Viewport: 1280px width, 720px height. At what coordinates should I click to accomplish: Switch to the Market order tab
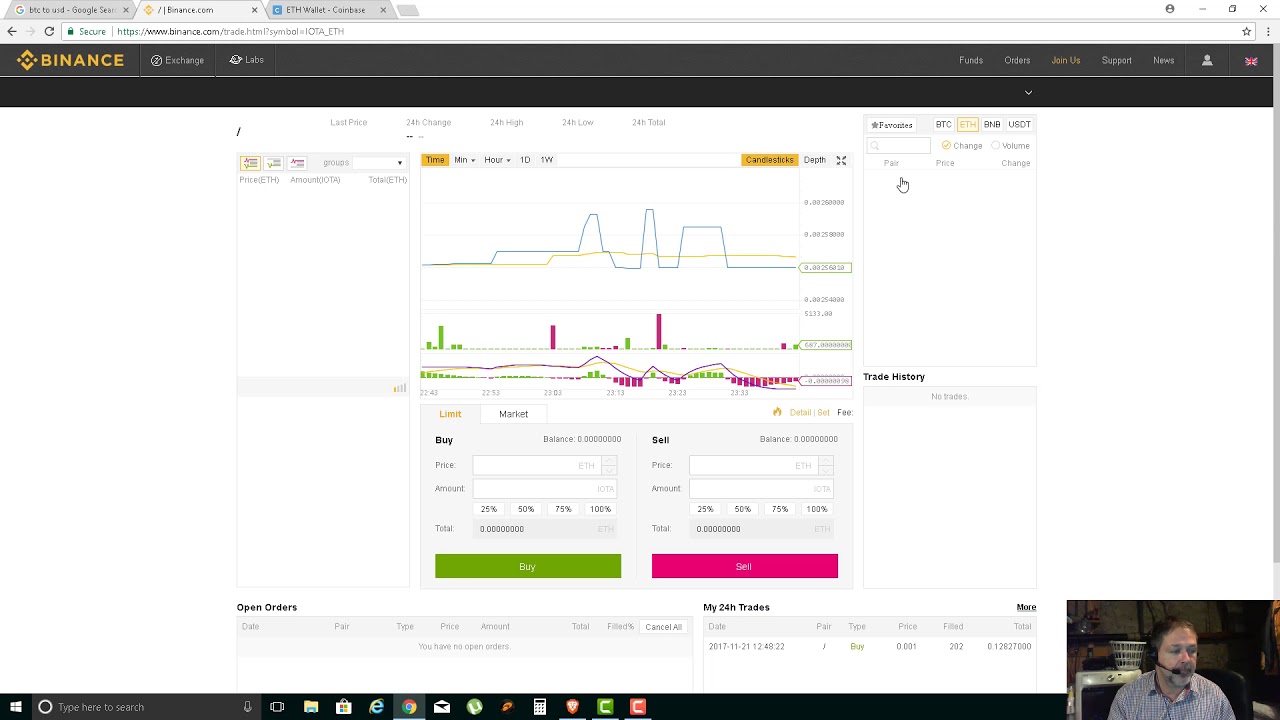click(x=513, y=414)
